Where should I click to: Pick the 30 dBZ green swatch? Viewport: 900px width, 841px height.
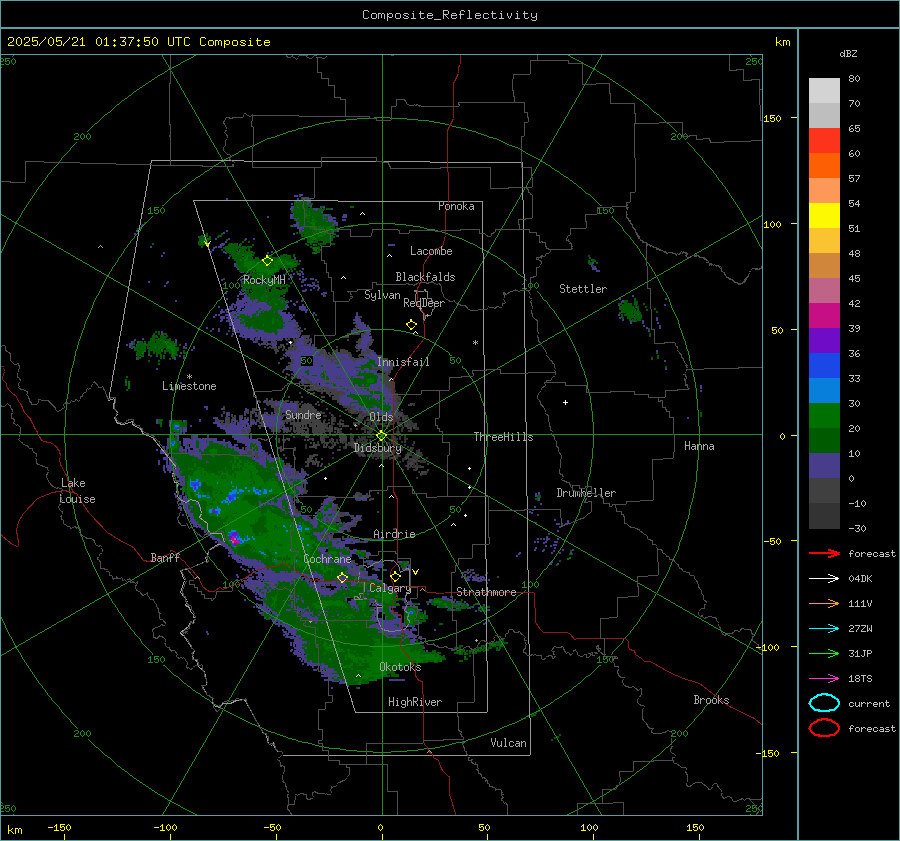(824, 415)
